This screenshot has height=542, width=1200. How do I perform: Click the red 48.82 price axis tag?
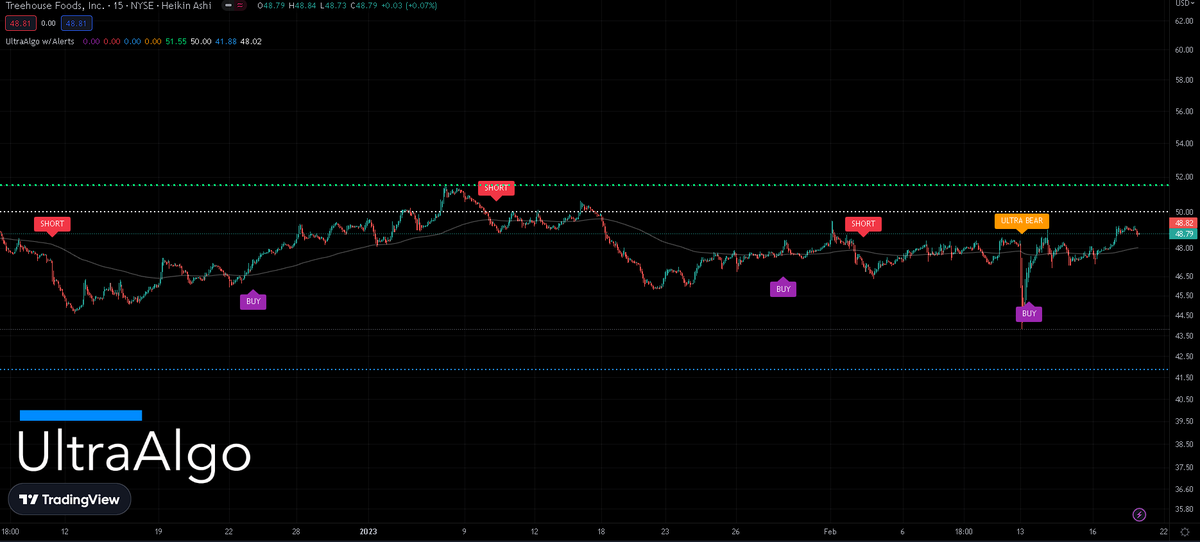click(1186, 223)
